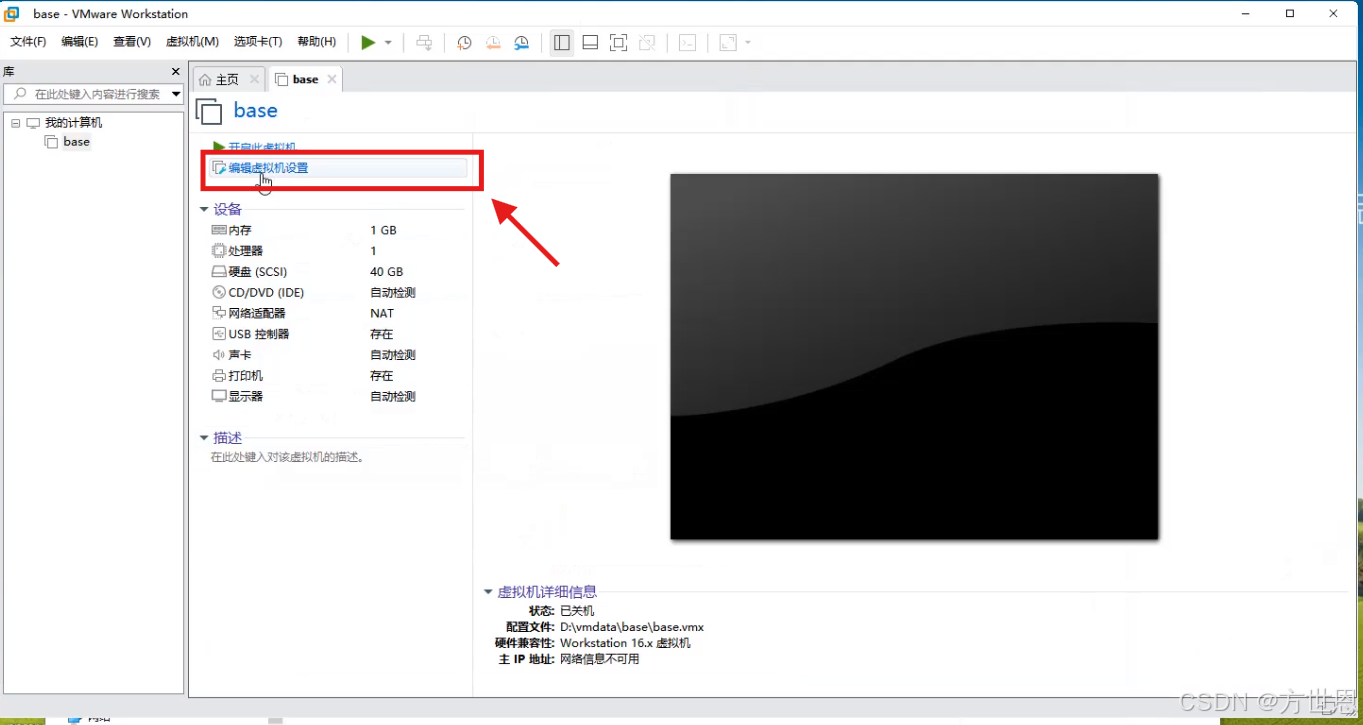
Task: Click the CD/DVD (IDE) disc icon
Action: click(219, 293)
